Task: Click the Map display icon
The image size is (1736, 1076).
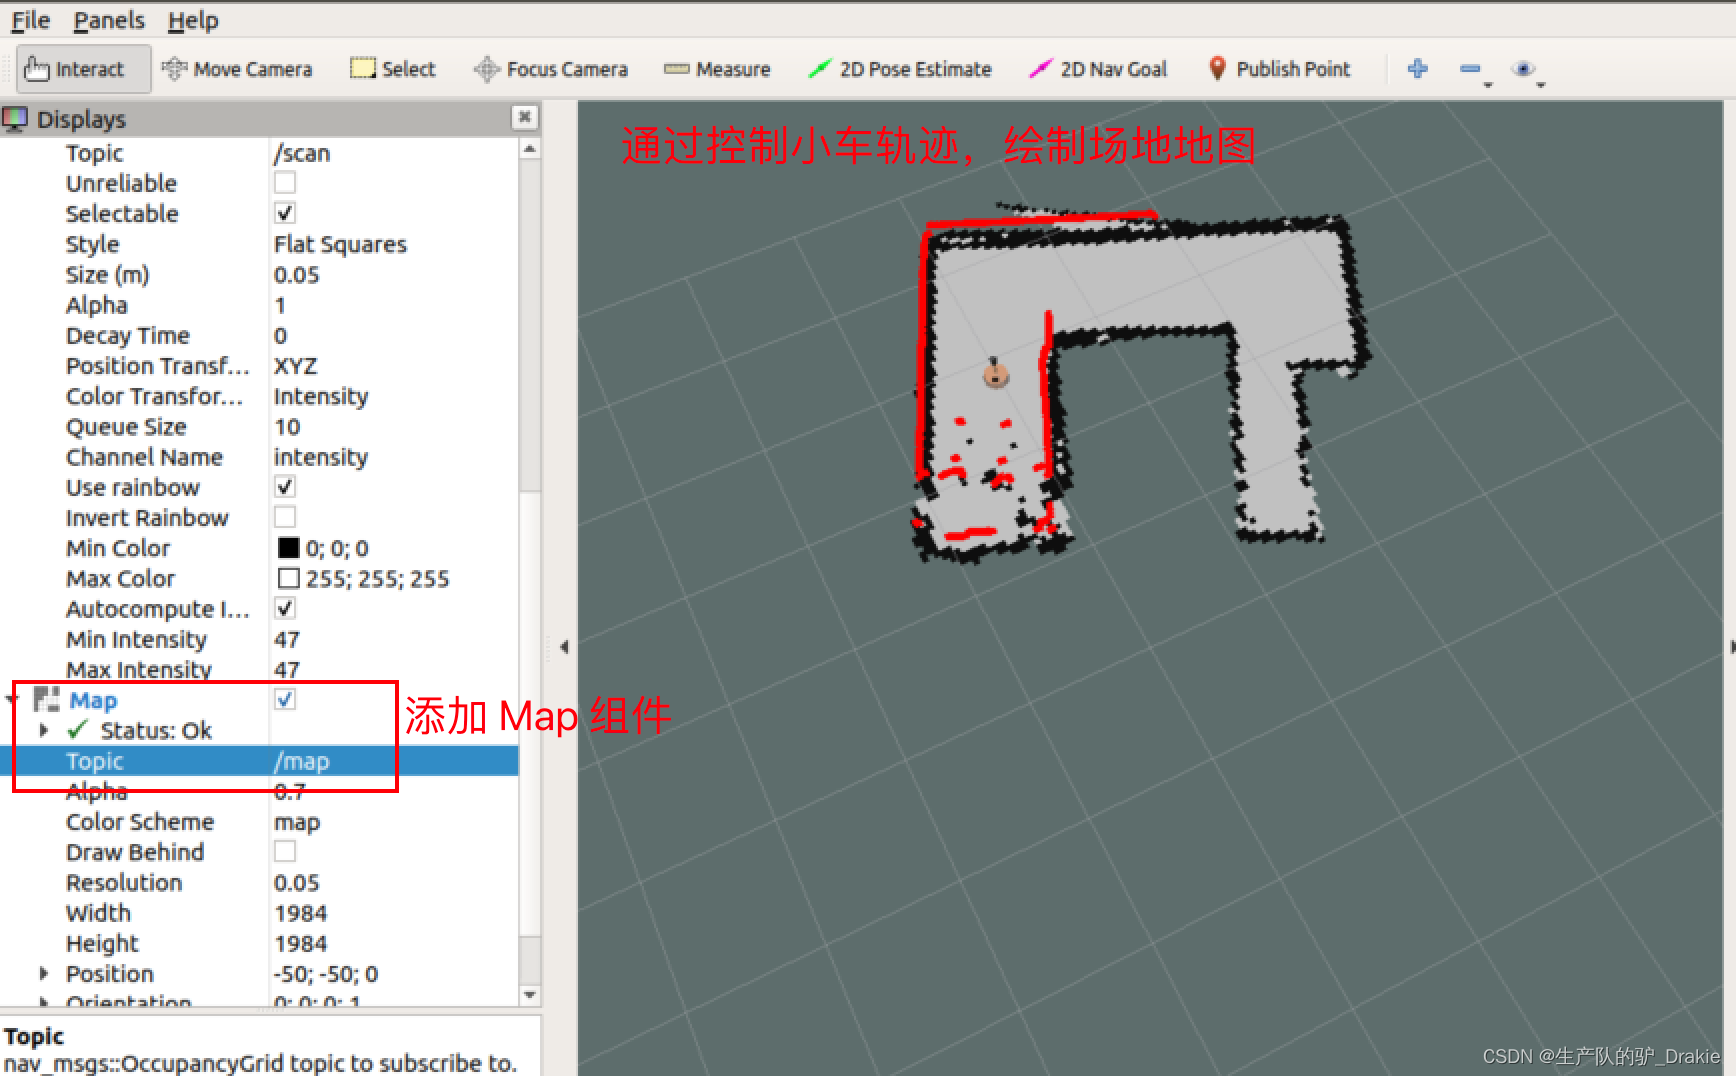Action: 47,699
